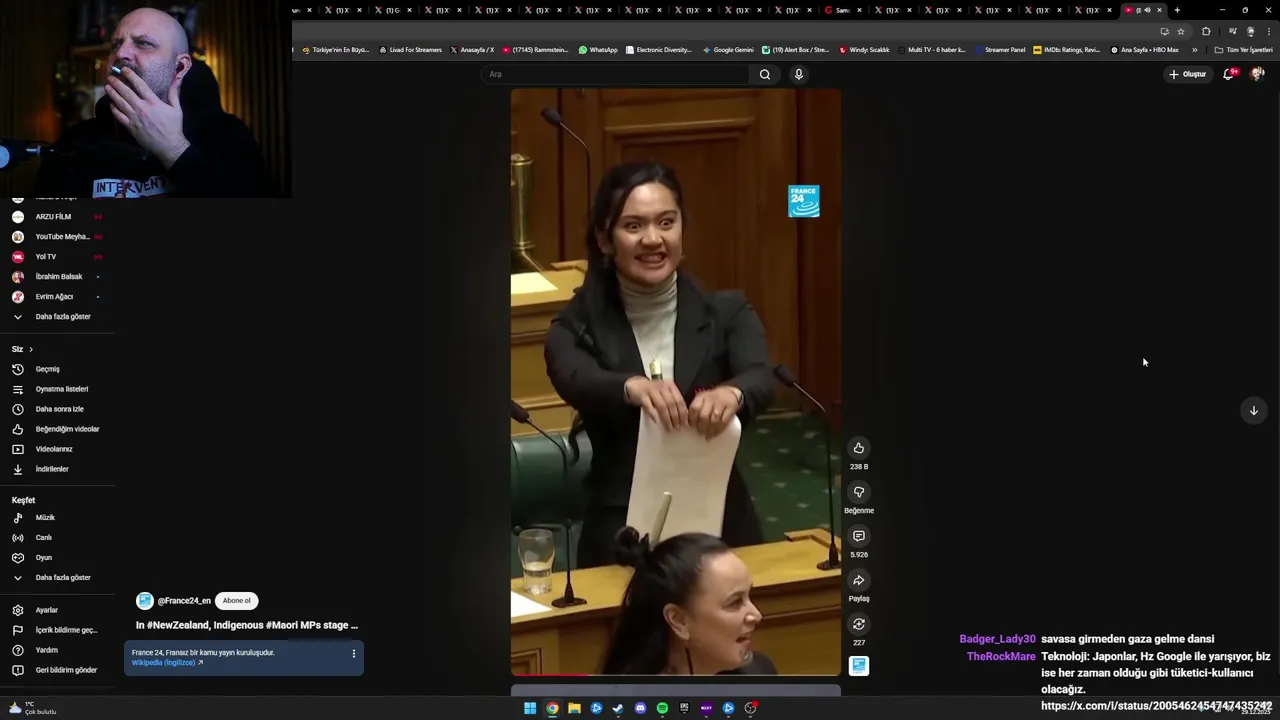Open Daha sonra izle list
Viewport: 1280px width, 720px height.
58,409
